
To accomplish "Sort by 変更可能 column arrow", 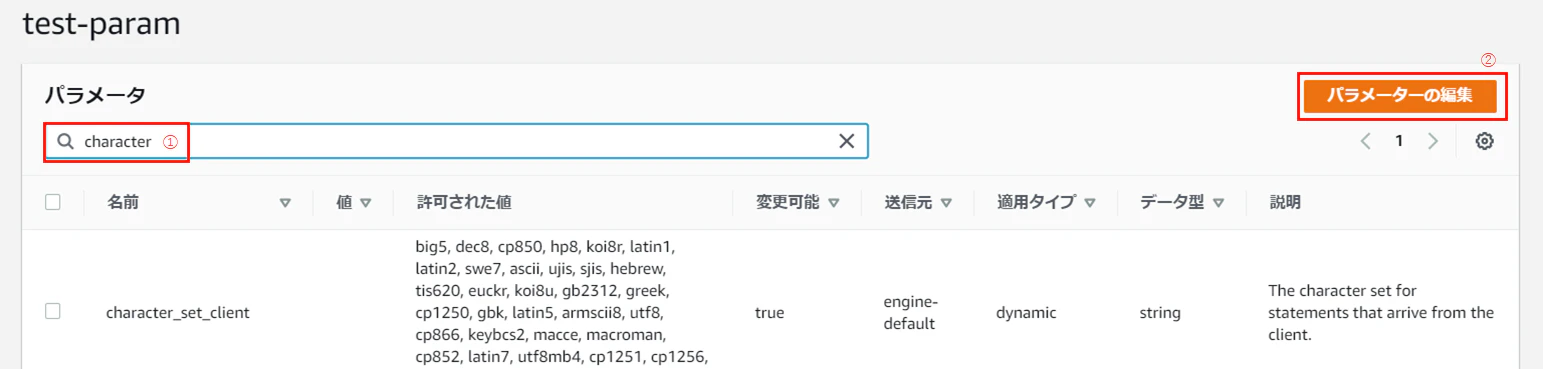I will [833, 202].
